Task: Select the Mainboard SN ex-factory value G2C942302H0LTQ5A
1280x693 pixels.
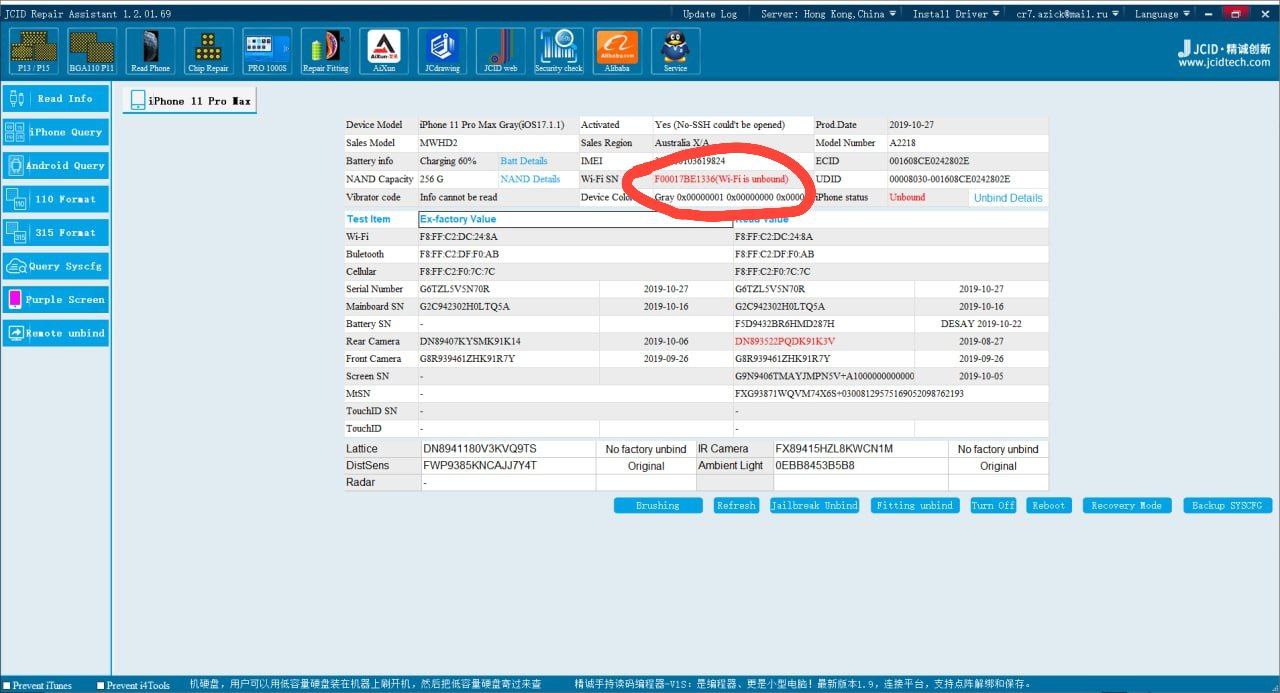Action: pos(465,307)
